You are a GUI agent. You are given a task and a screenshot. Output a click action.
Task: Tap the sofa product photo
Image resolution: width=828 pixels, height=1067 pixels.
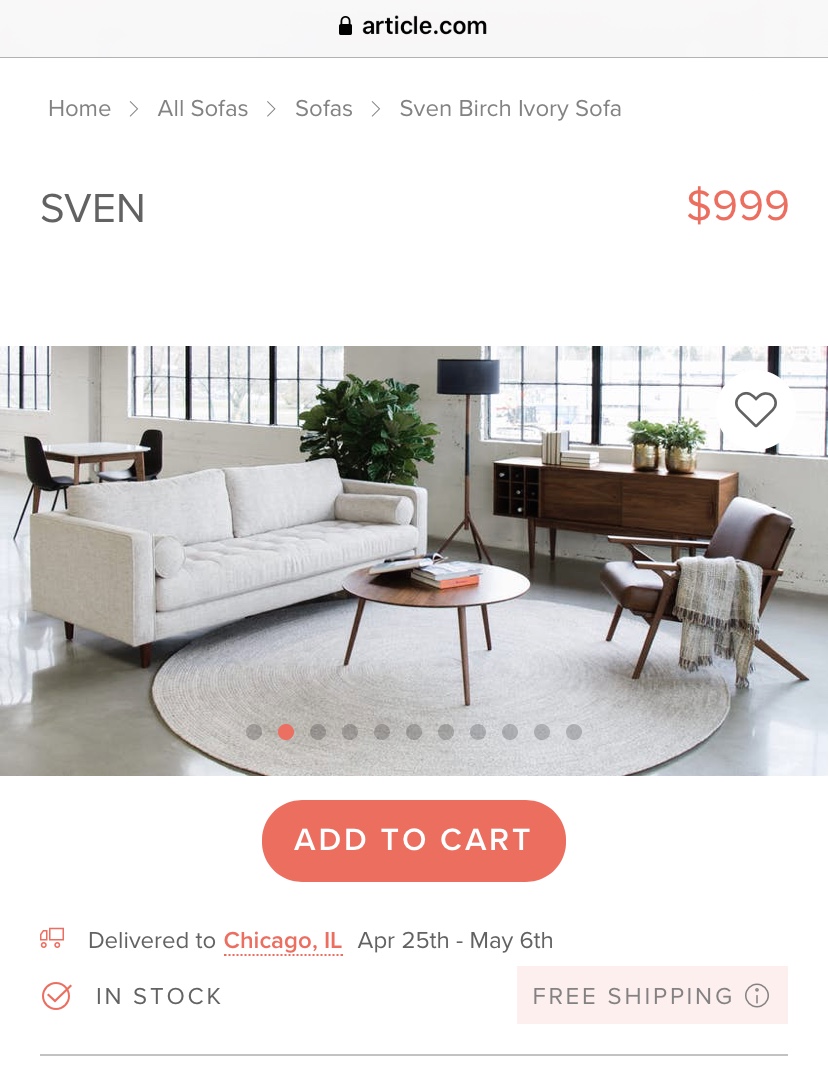point(414,561)
